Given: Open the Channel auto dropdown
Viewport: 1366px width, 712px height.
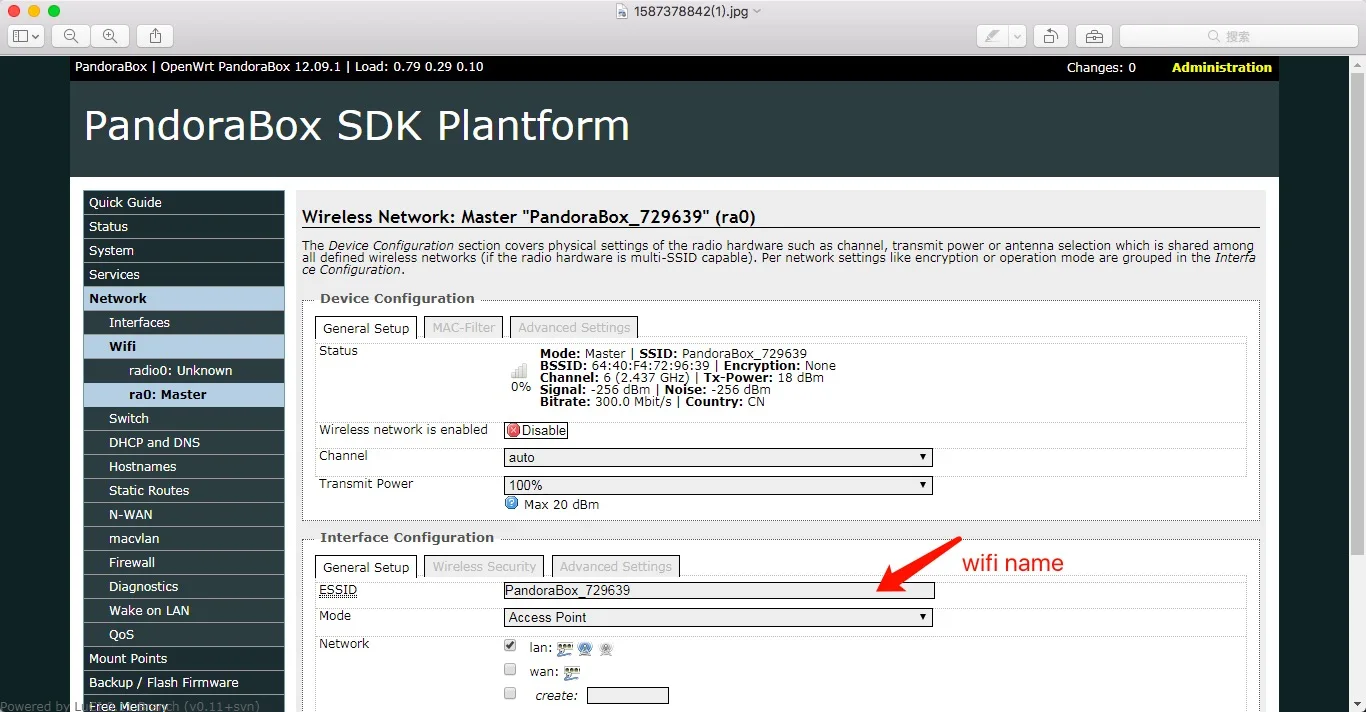Looking at the screenshot, I should pyautogui.click(x=718, y=457).
